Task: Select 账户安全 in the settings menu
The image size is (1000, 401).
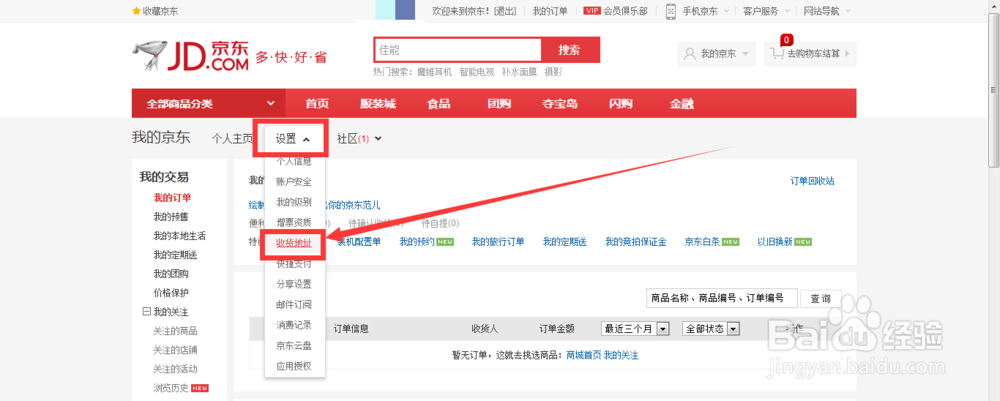Action: tap(293, 182)
